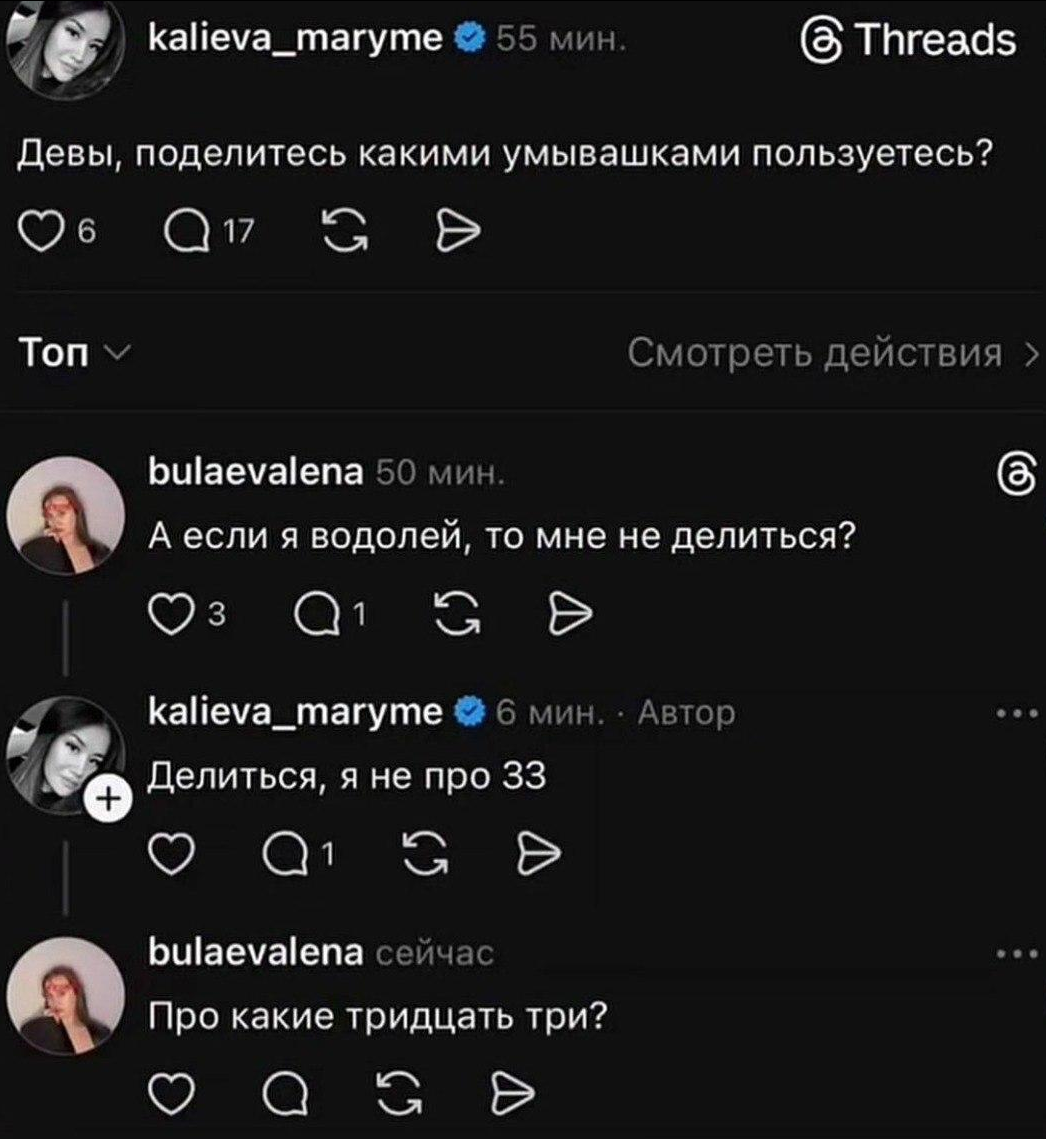This screenshot has width=1046, height=1139.
Task: Expand the Топ sorting dropdown
Action: 75,353
